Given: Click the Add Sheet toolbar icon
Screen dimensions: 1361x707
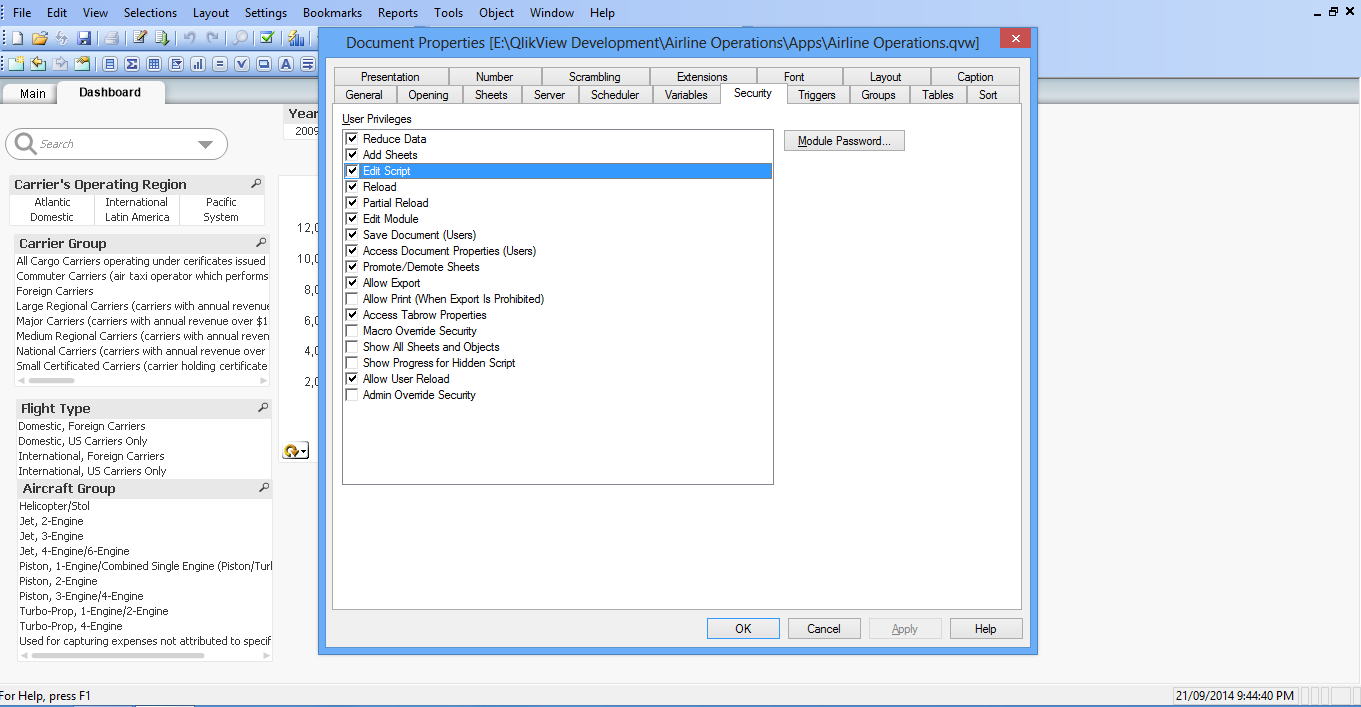Looking at the screenshot, I should [x=16, y=64].
